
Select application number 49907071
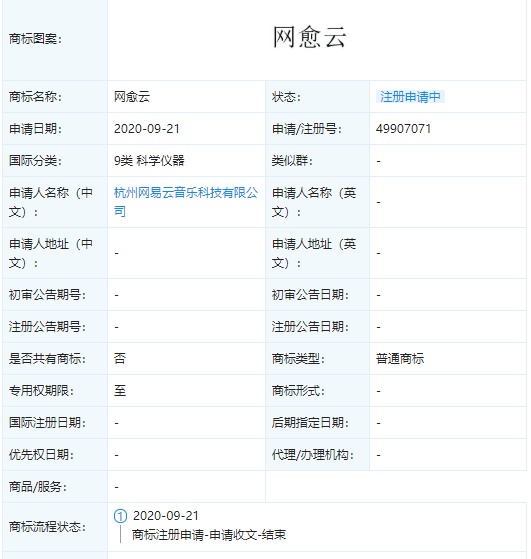point(403,129)
